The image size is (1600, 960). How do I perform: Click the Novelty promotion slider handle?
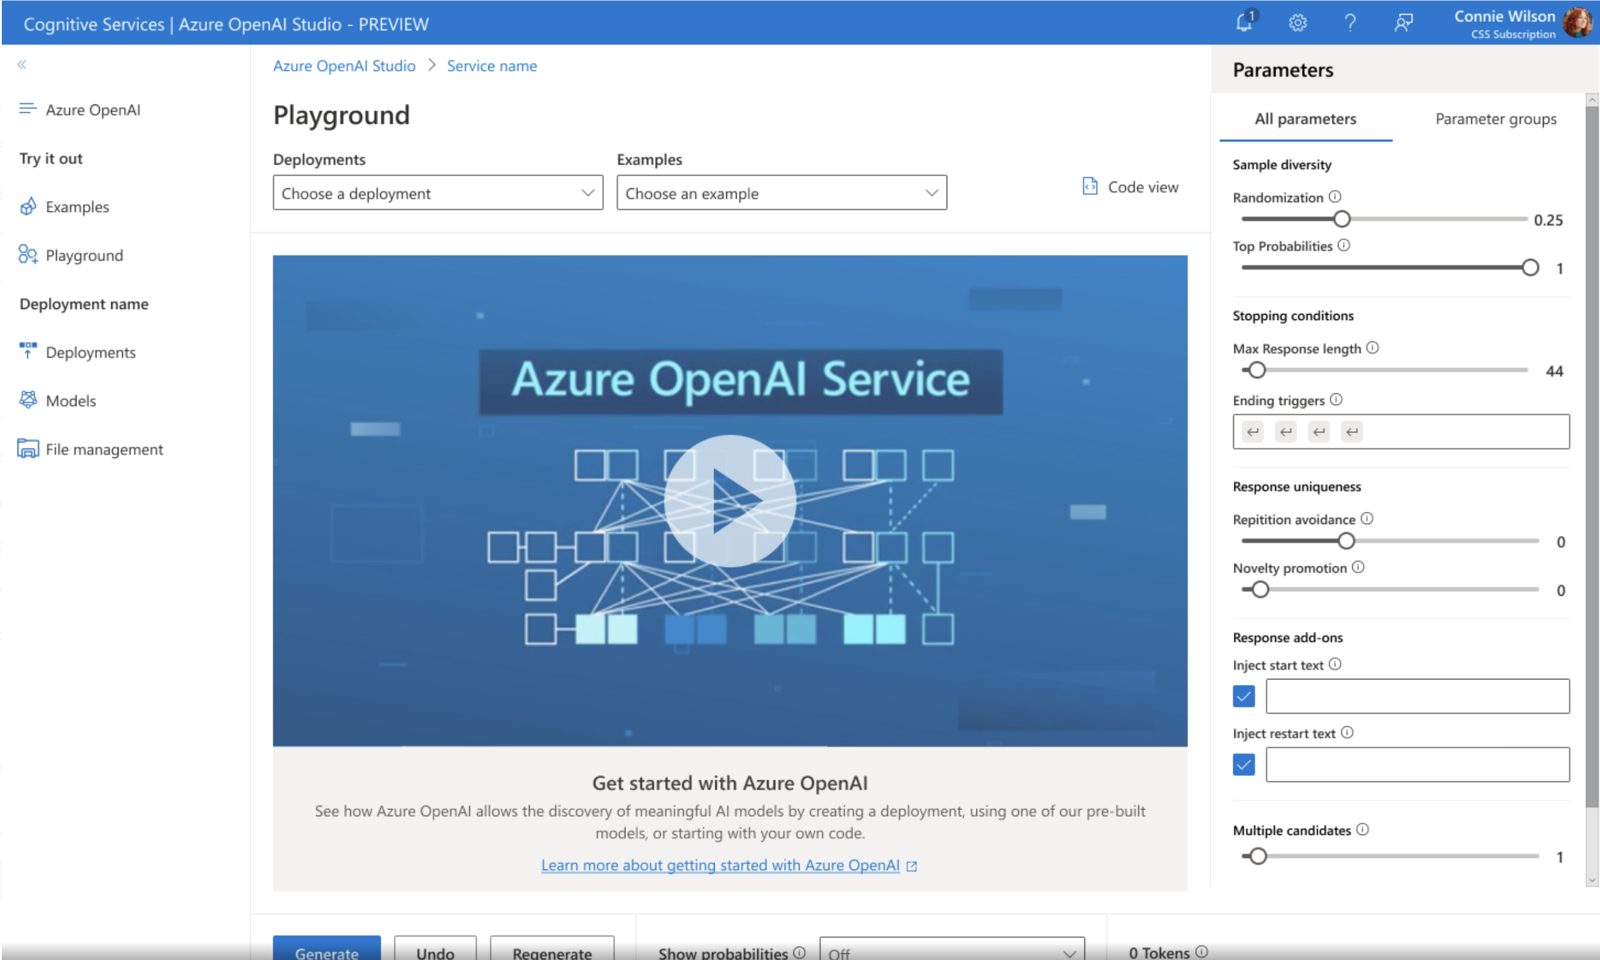point(1260,589)
